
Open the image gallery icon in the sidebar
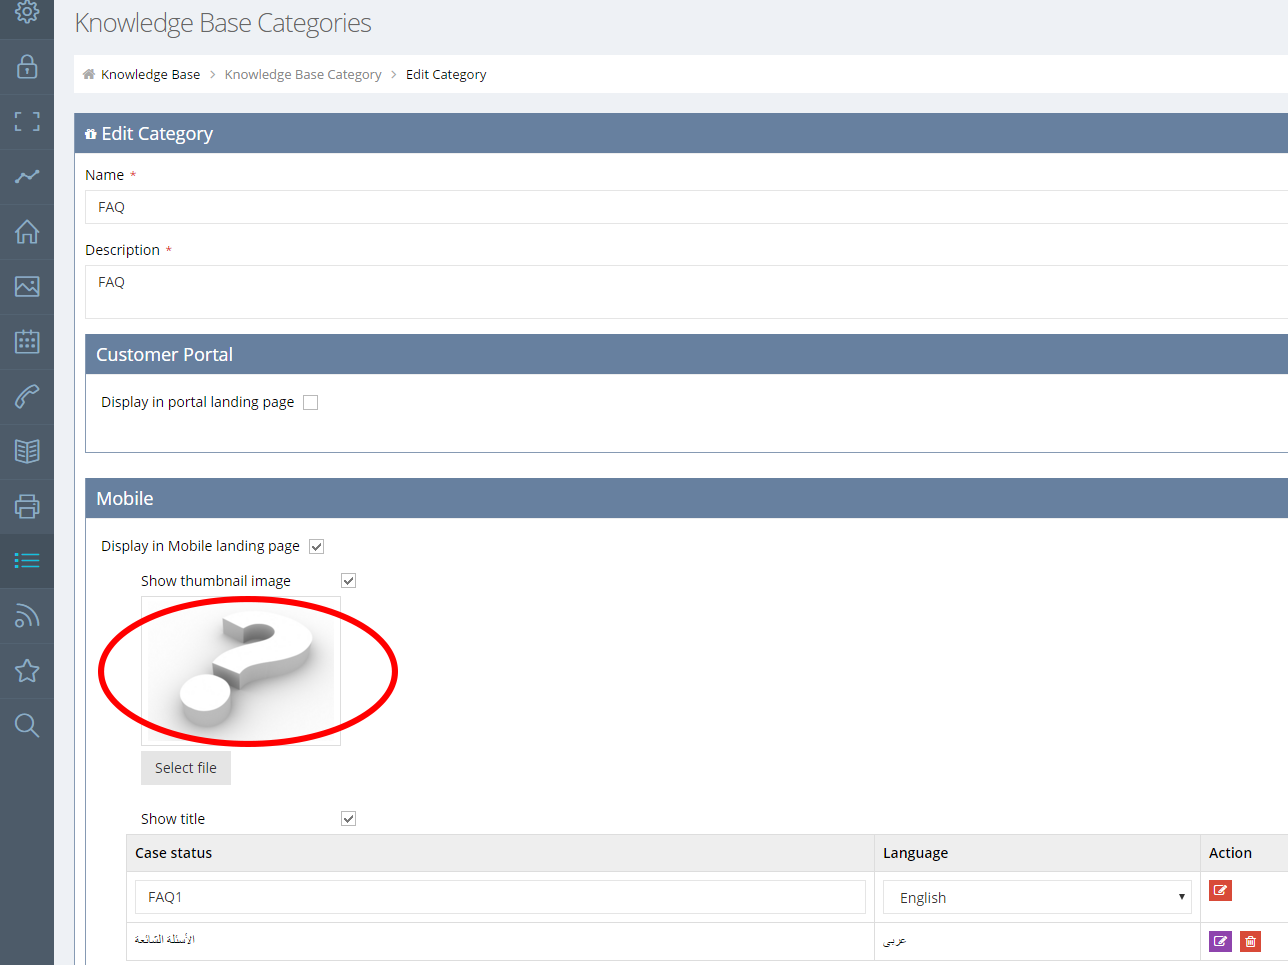click(x=27, y=287)
